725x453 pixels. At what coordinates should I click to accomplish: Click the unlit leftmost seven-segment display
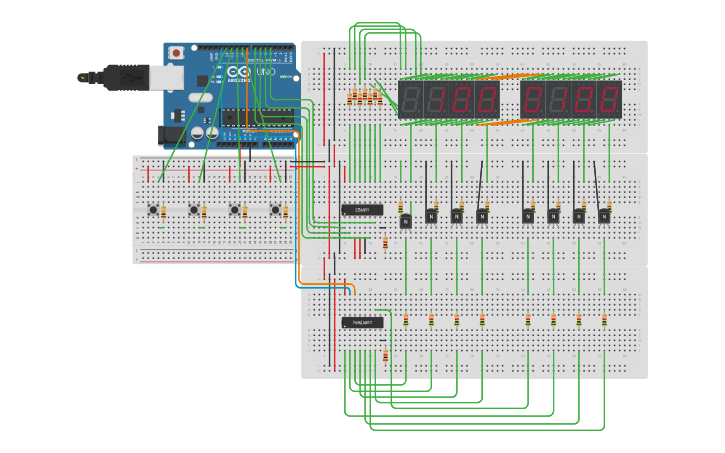[411, 99]
